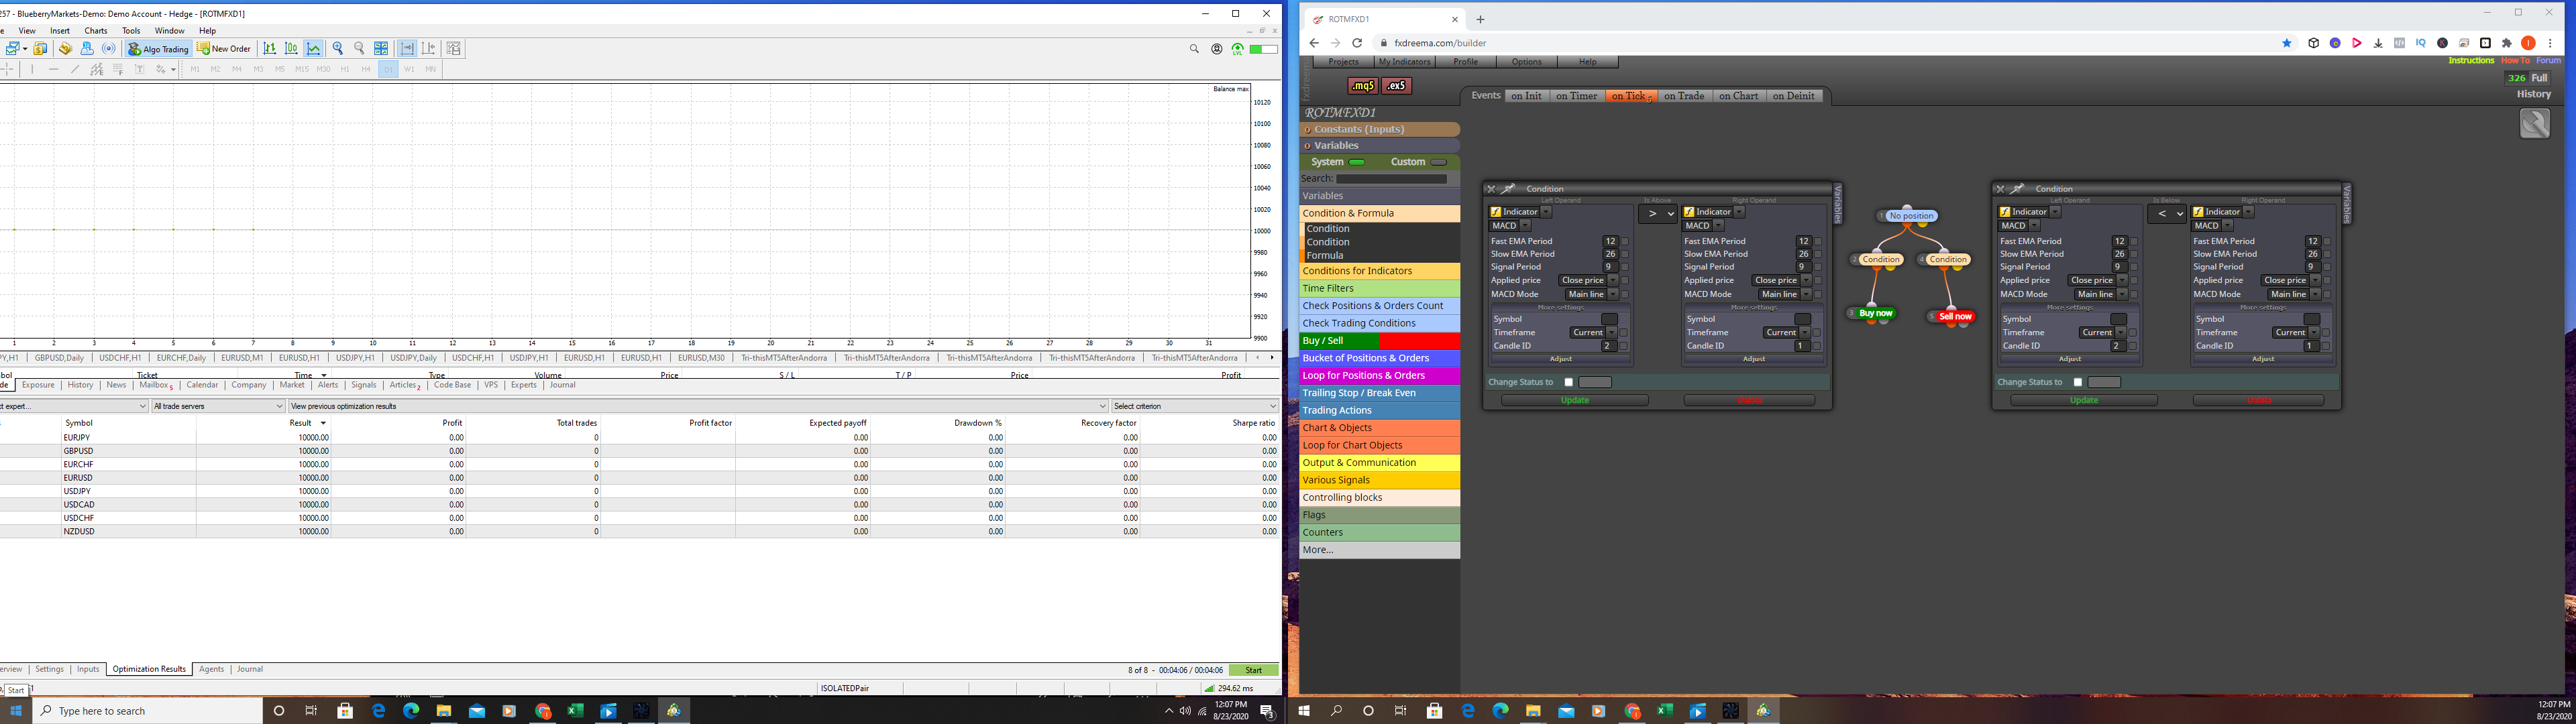
Task: Open the Is Below operator dropdown
Action: click(2166, 213)
